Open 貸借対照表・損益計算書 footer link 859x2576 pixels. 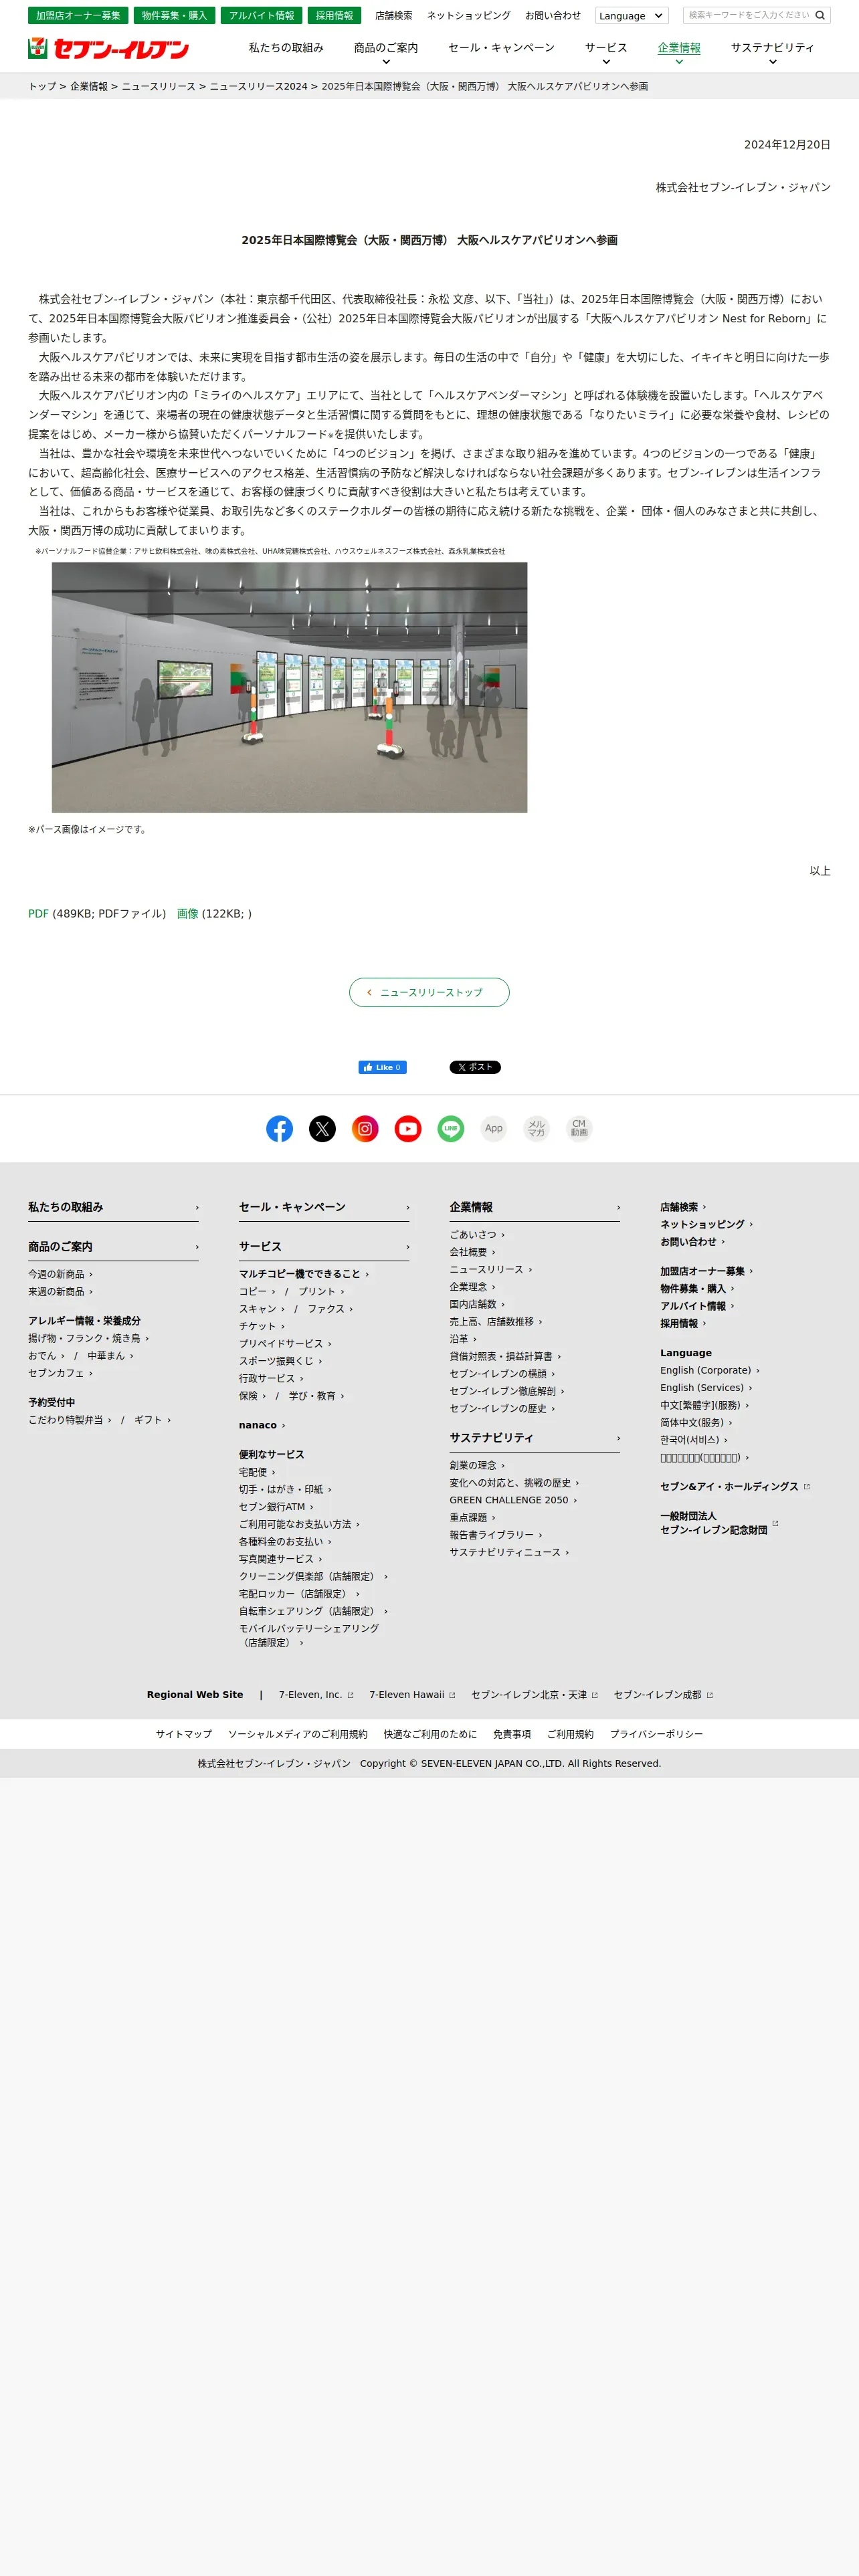[505, 1357]
